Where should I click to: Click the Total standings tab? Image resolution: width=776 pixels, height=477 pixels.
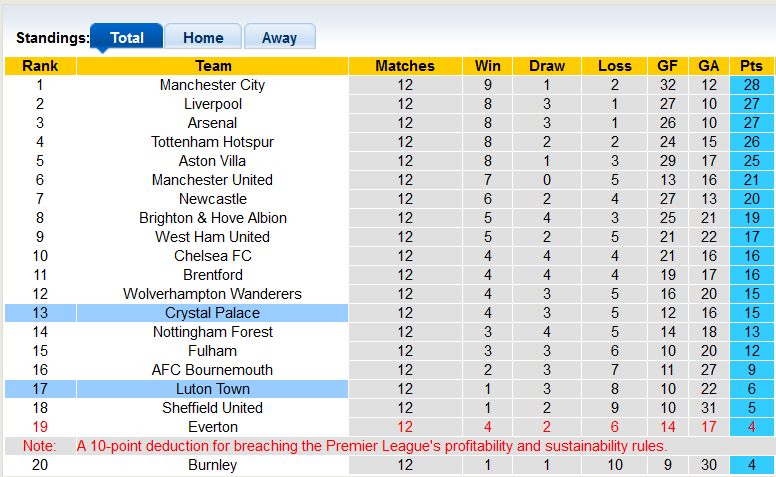coord(127,38)
